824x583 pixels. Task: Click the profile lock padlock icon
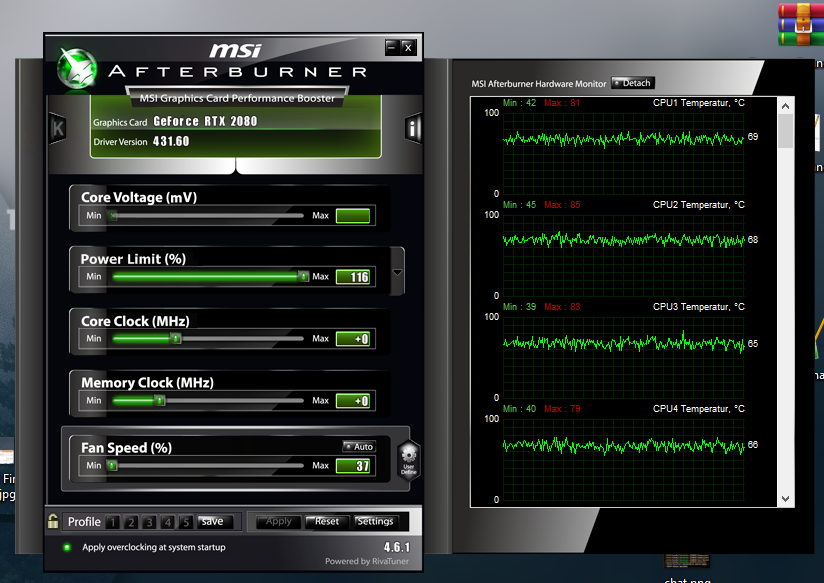point(53,521)
